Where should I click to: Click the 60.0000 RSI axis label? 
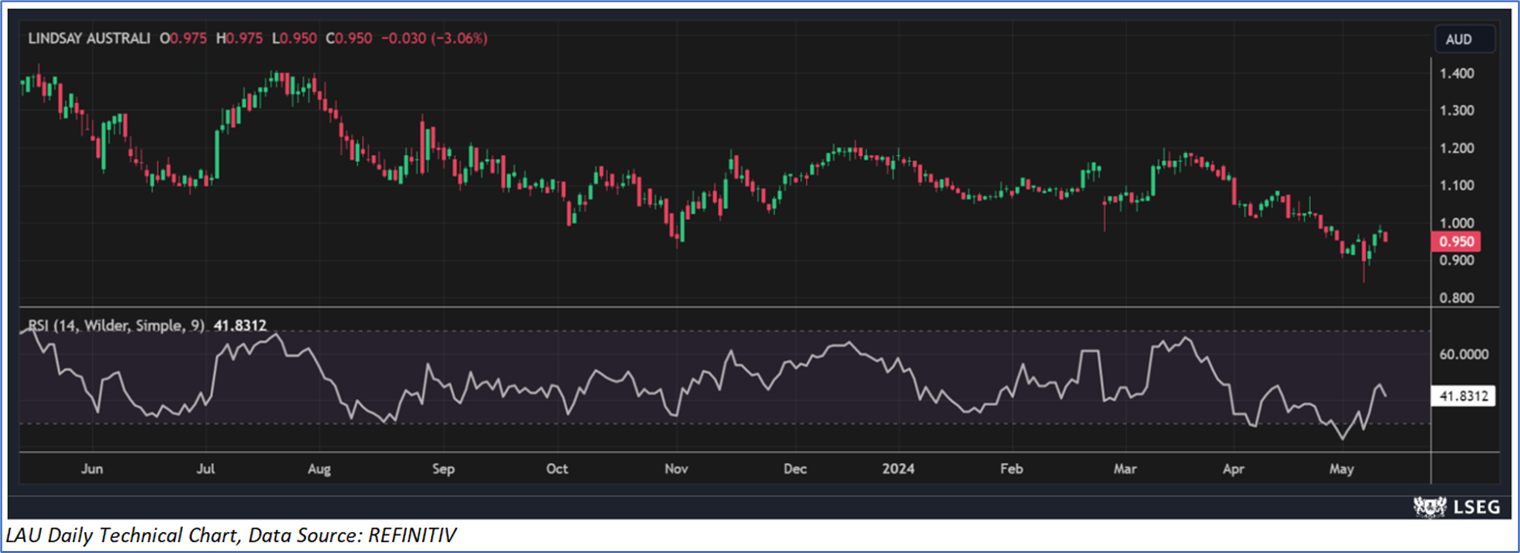[x=1466, y=353]
